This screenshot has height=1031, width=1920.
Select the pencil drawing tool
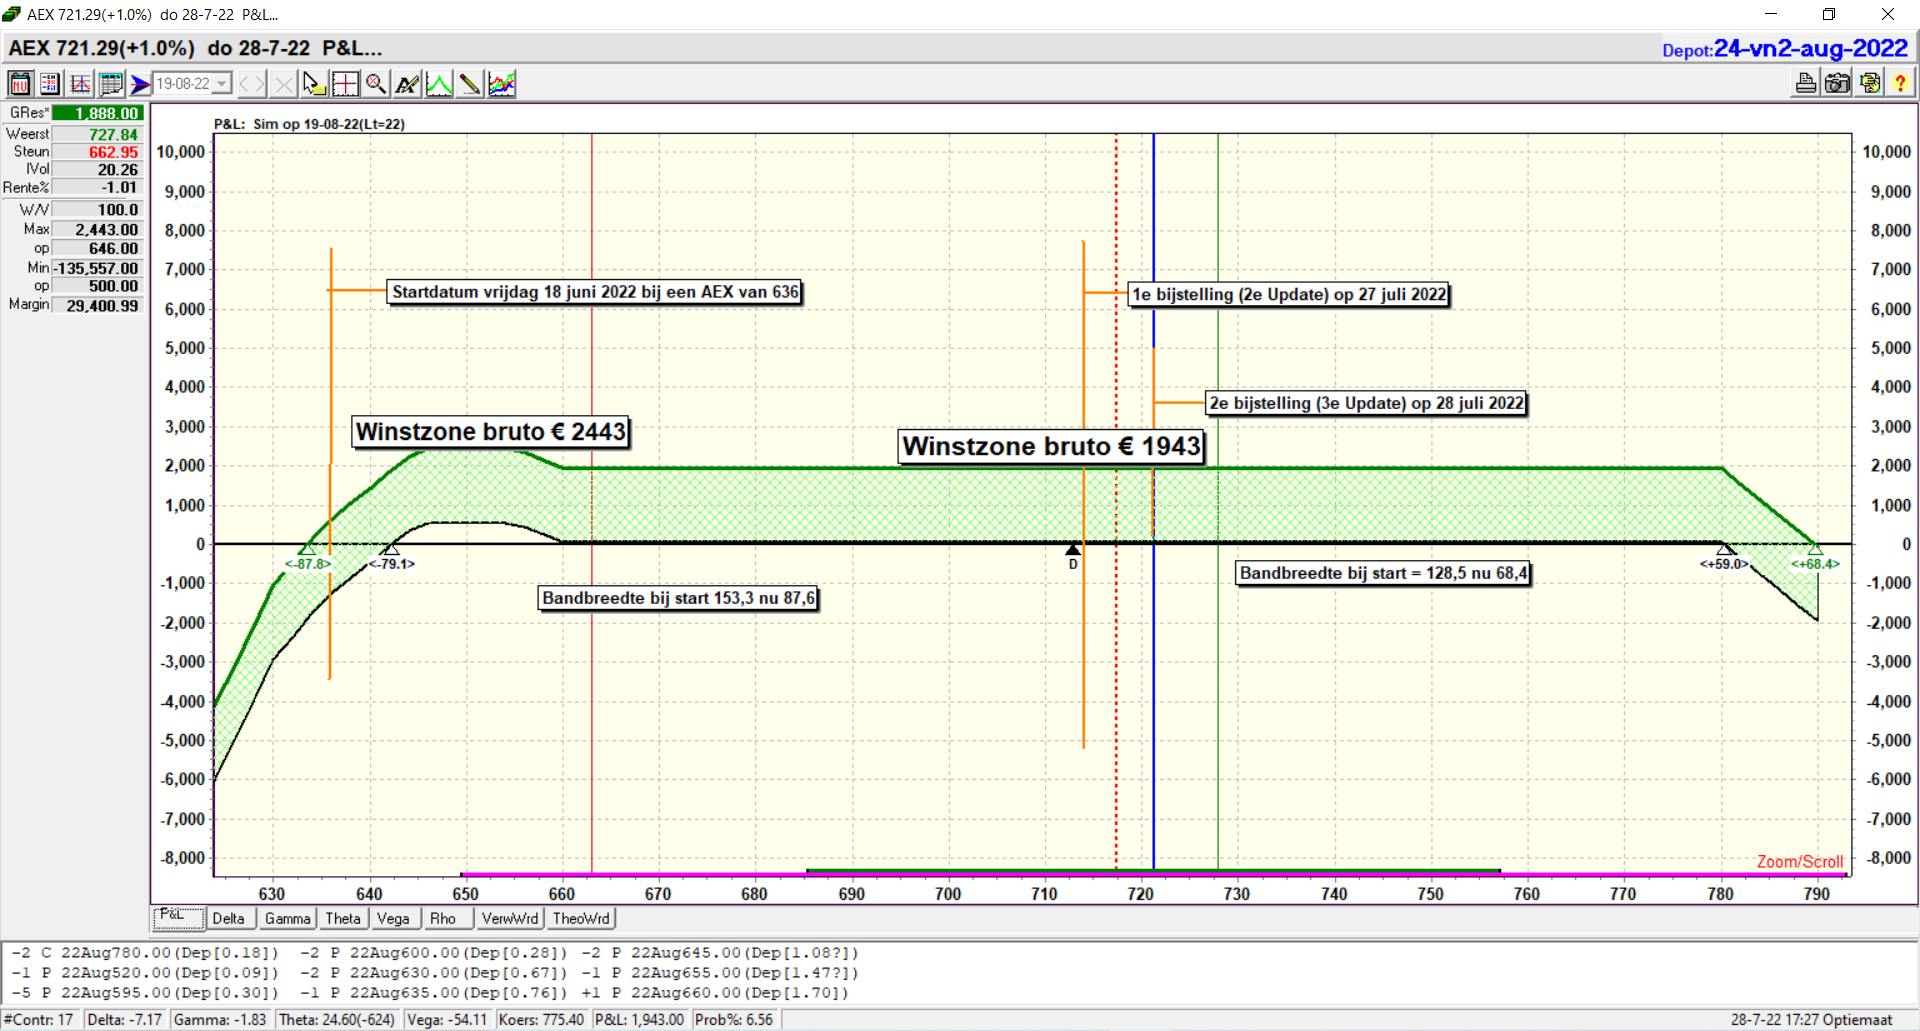pos(470,84)
